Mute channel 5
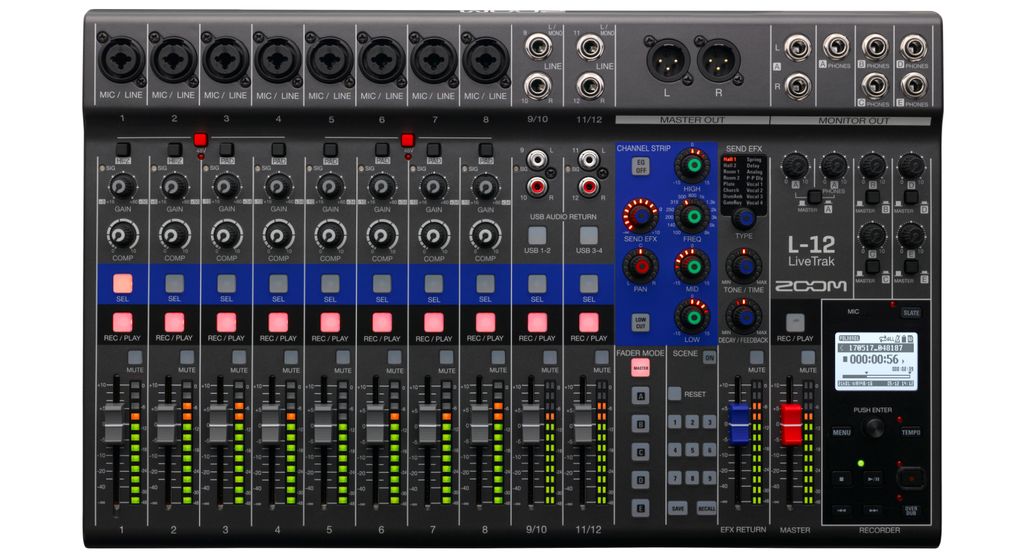 tap(343, 357)
